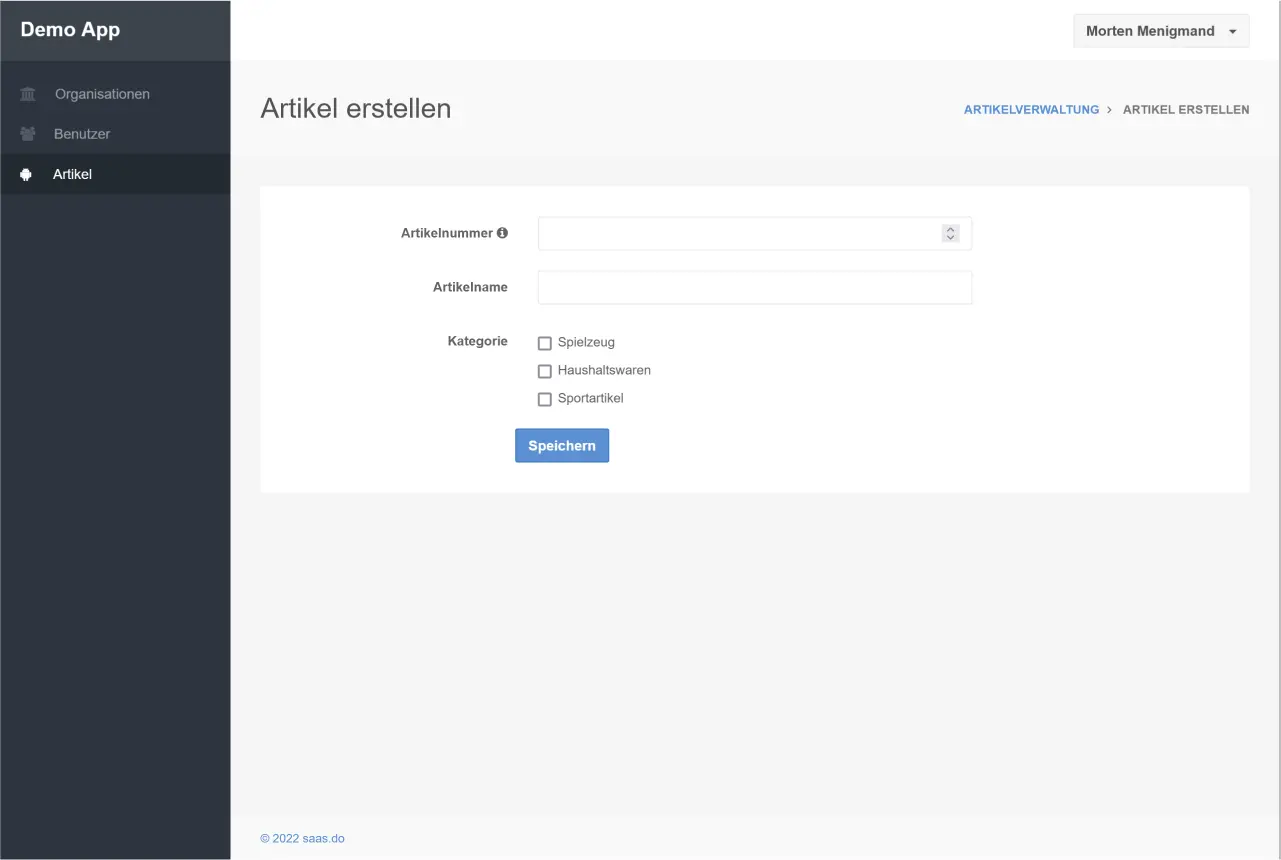Open the Morten Menigmand user dropdown
Viewport: 1281px width, 860px height.
(1150, 31)
